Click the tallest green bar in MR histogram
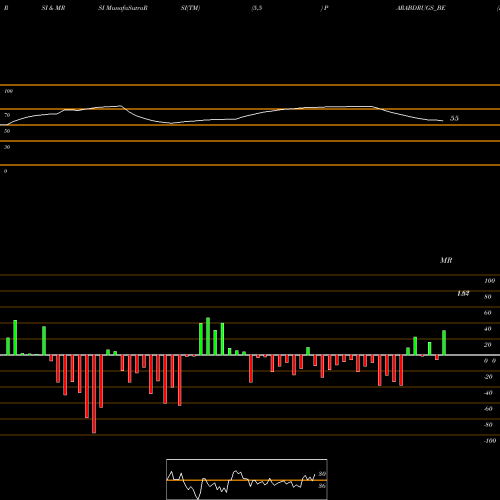The image size is (500, 500). pos(208,336)
